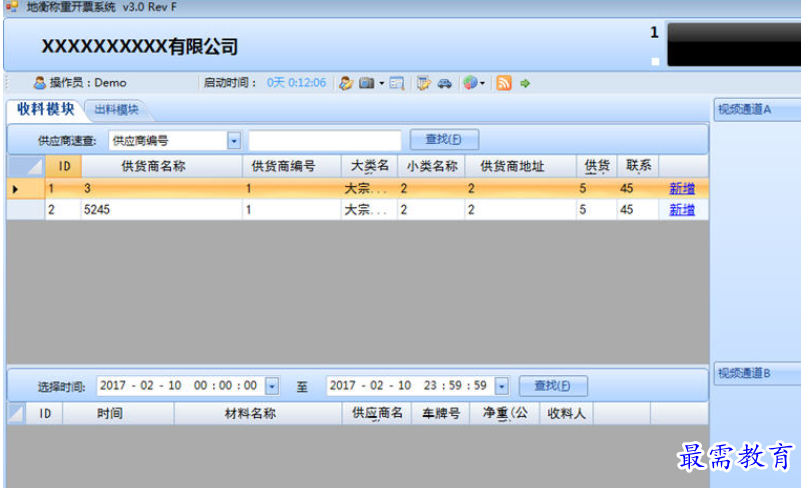
Task: Click the report window icon in toolbar
Action: (396, 83)
